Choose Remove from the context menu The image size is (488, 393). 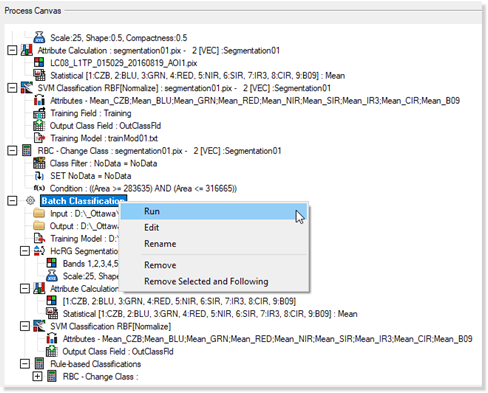coord(213,265)
